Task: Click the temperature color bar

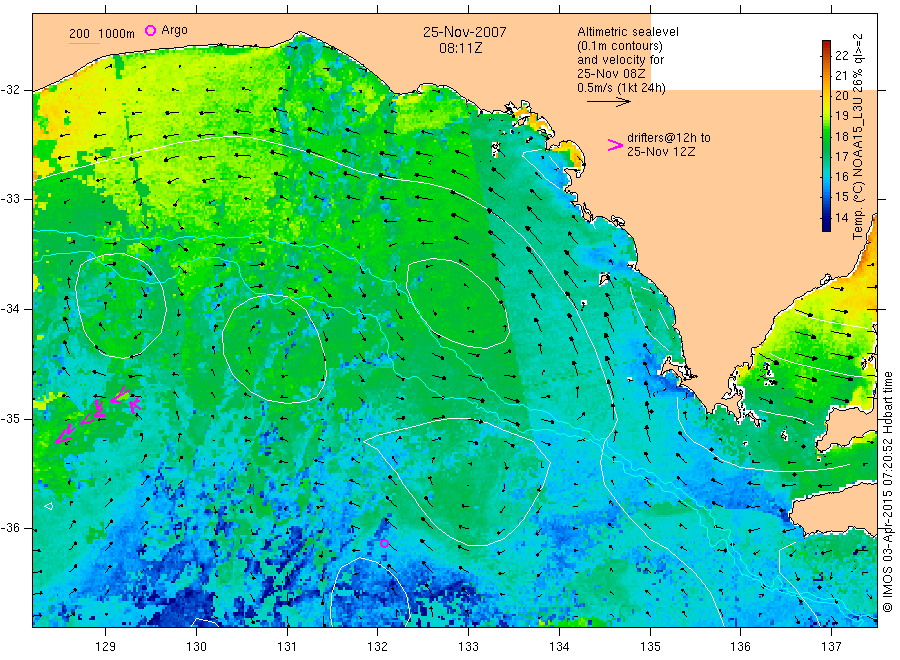Action: tap(826, 136)
